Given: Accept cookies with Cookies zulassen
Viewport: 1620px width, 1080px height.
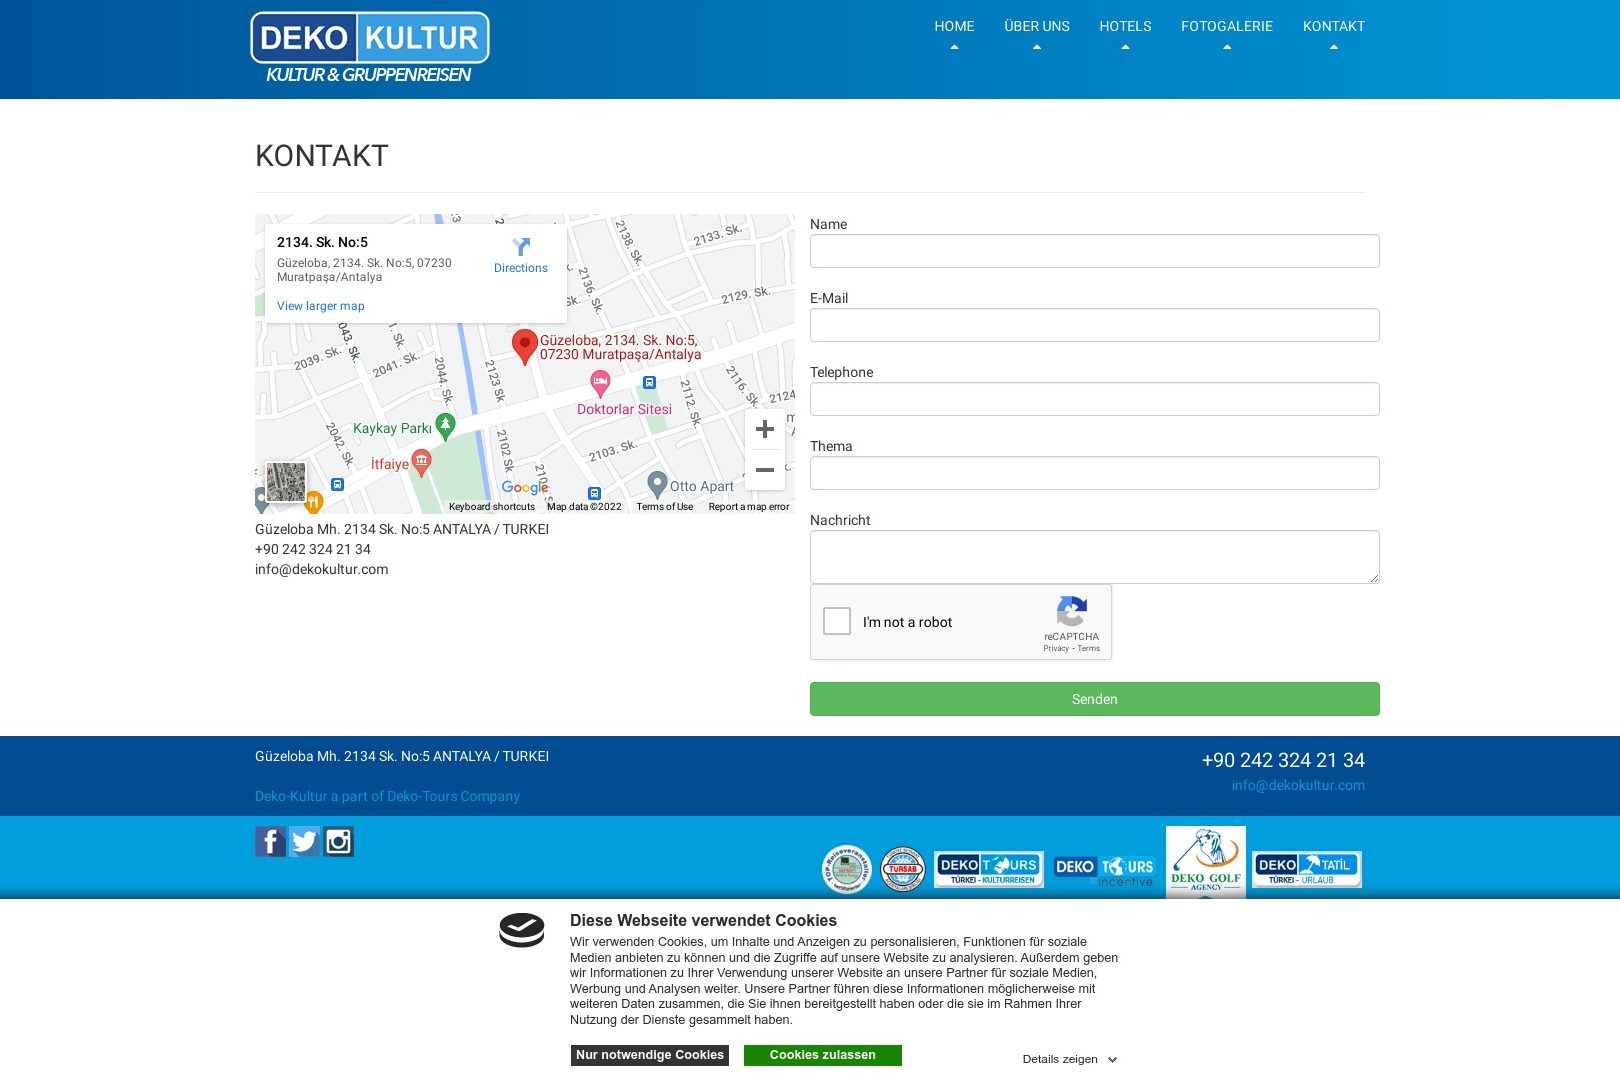Looking at the screenshot, I should click(822, 1055).
